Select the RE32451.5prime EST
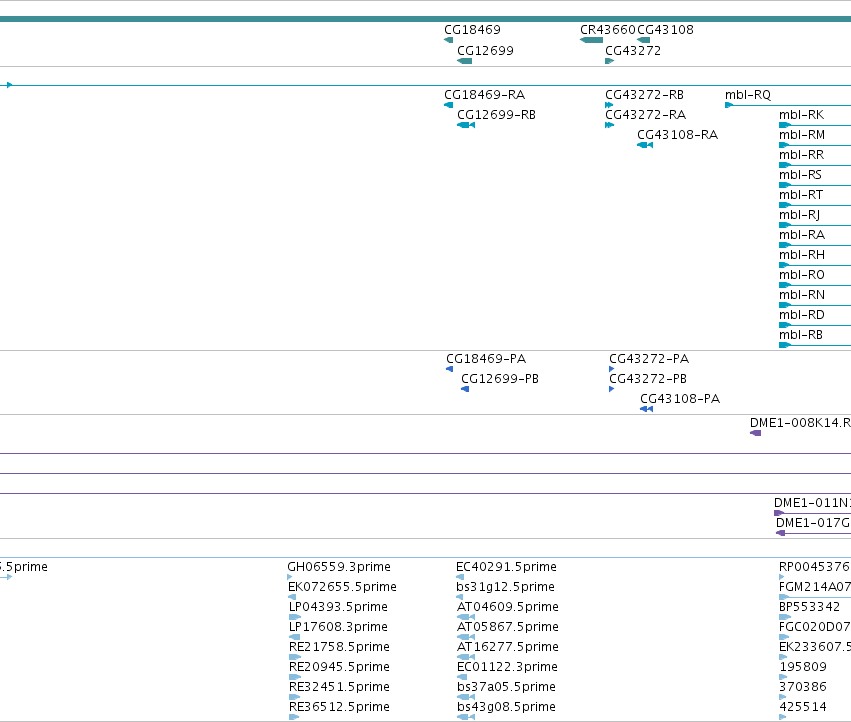The height and width of the screenshot is (722, 851). (295, 697)
